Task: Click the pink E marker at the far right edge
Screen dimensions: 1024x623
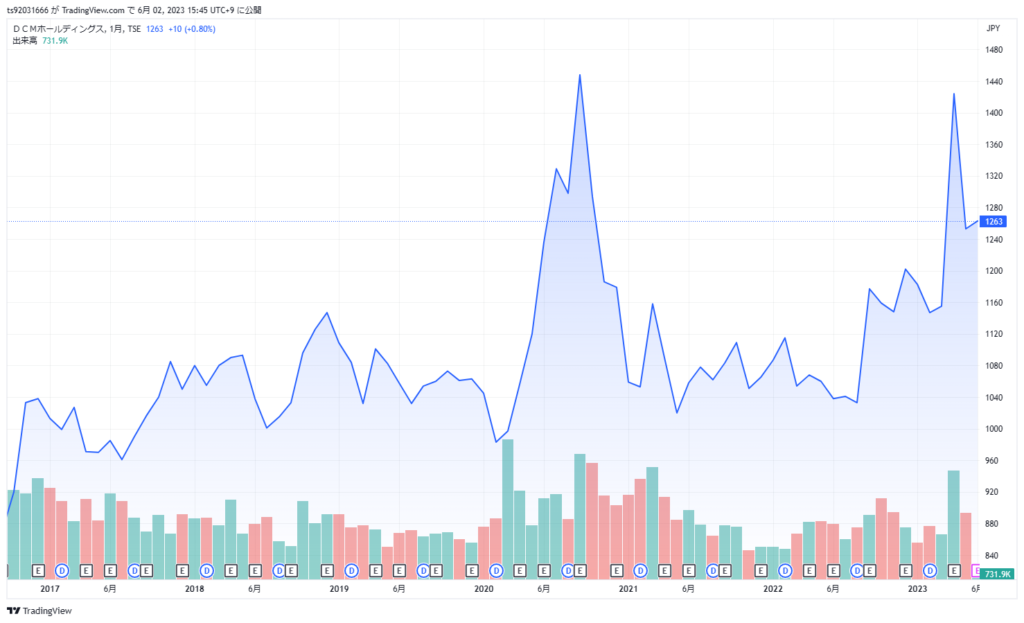Action: [x=977, y=570]
